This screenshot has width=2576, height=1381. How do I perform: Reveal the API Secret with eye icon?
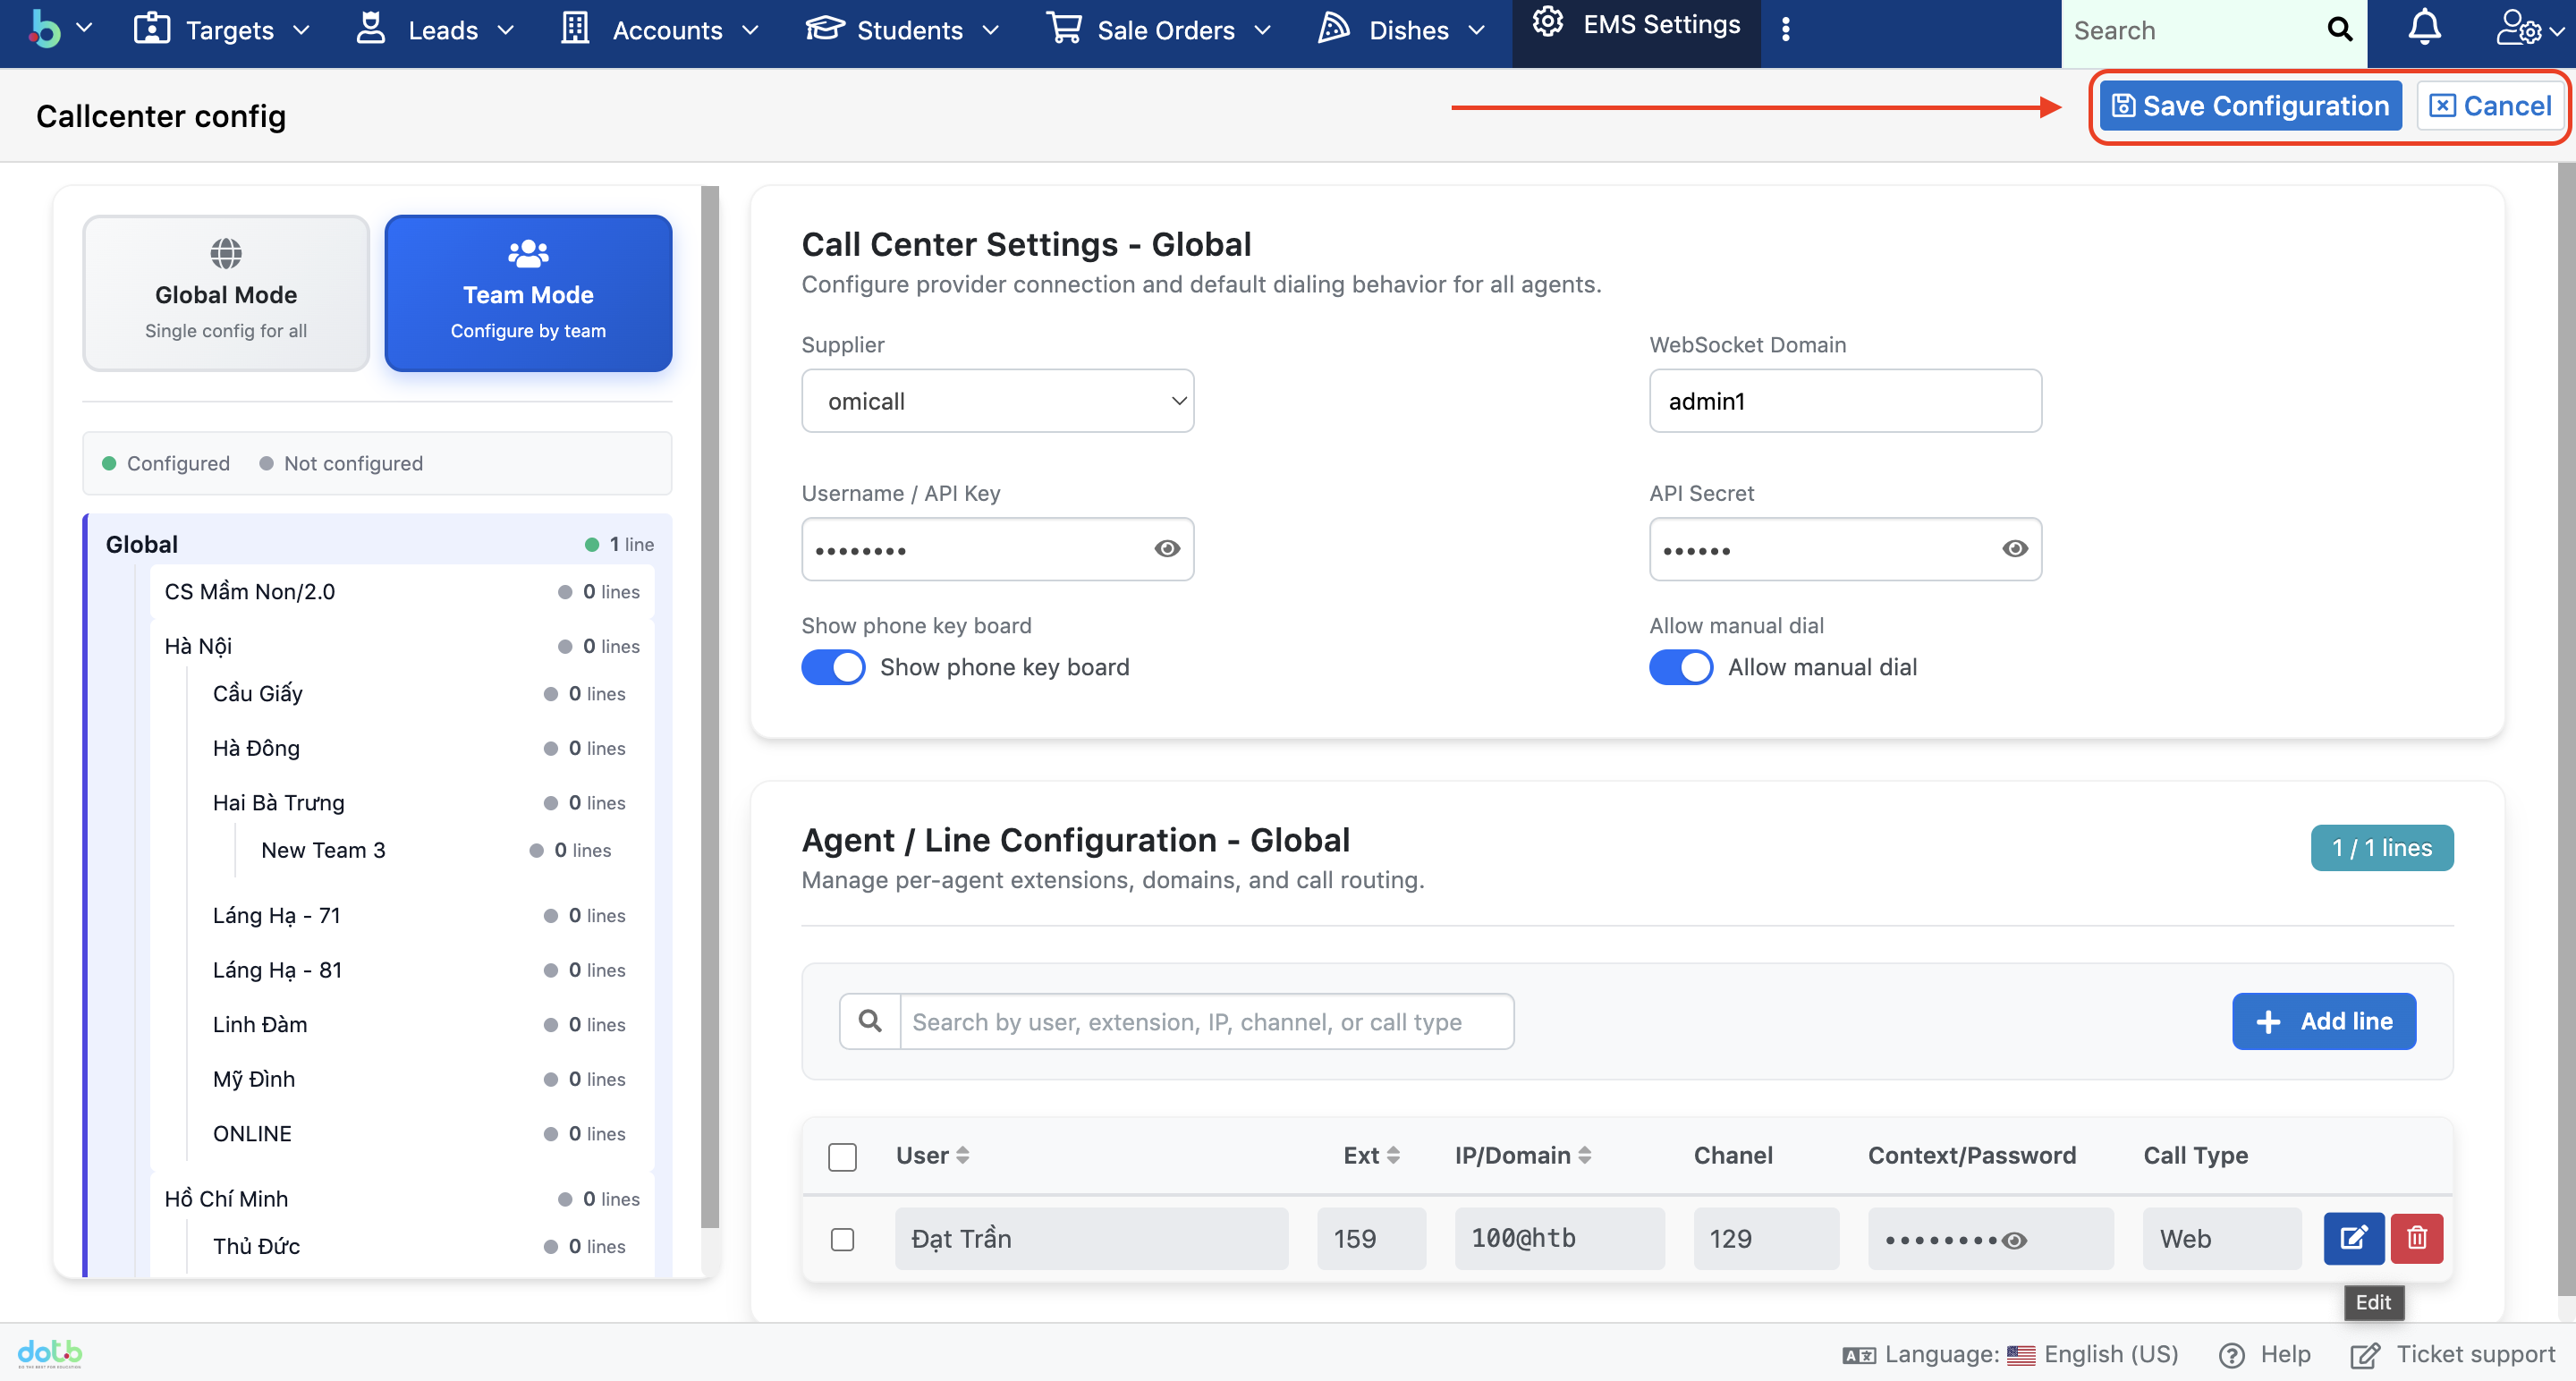2014,549
